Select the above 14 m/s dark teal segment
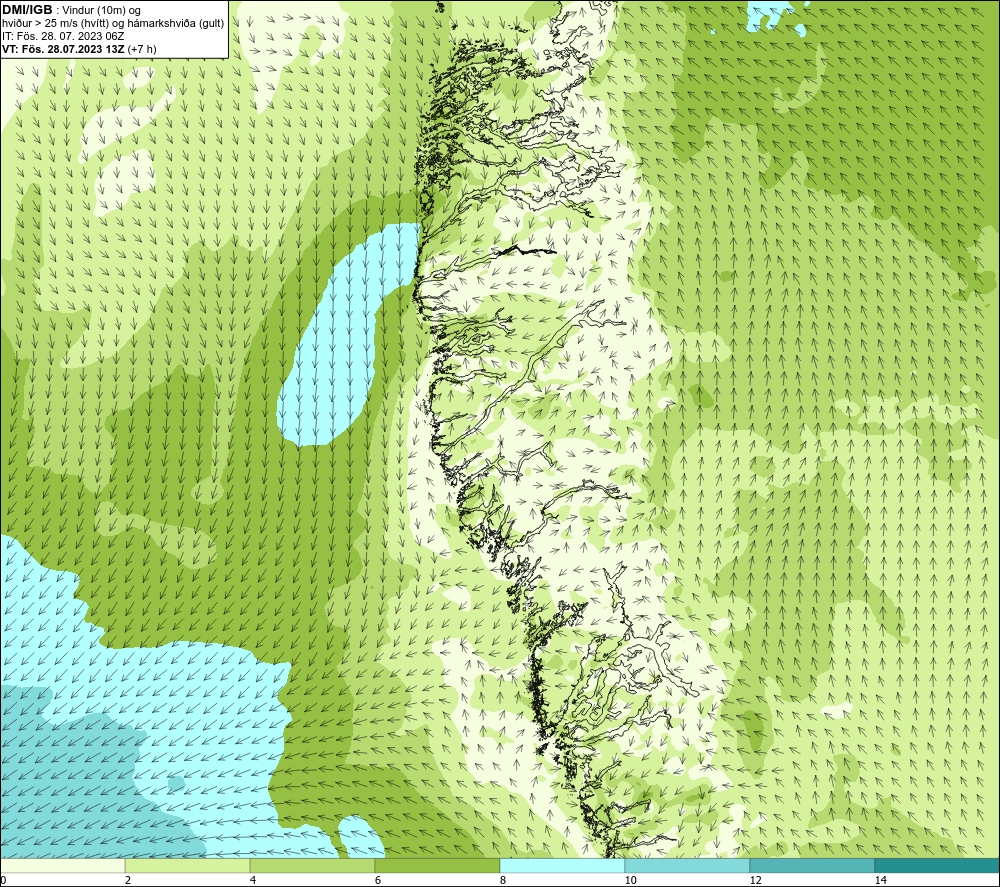Viewport: 1000px width, 887px height. coord(937,865)
